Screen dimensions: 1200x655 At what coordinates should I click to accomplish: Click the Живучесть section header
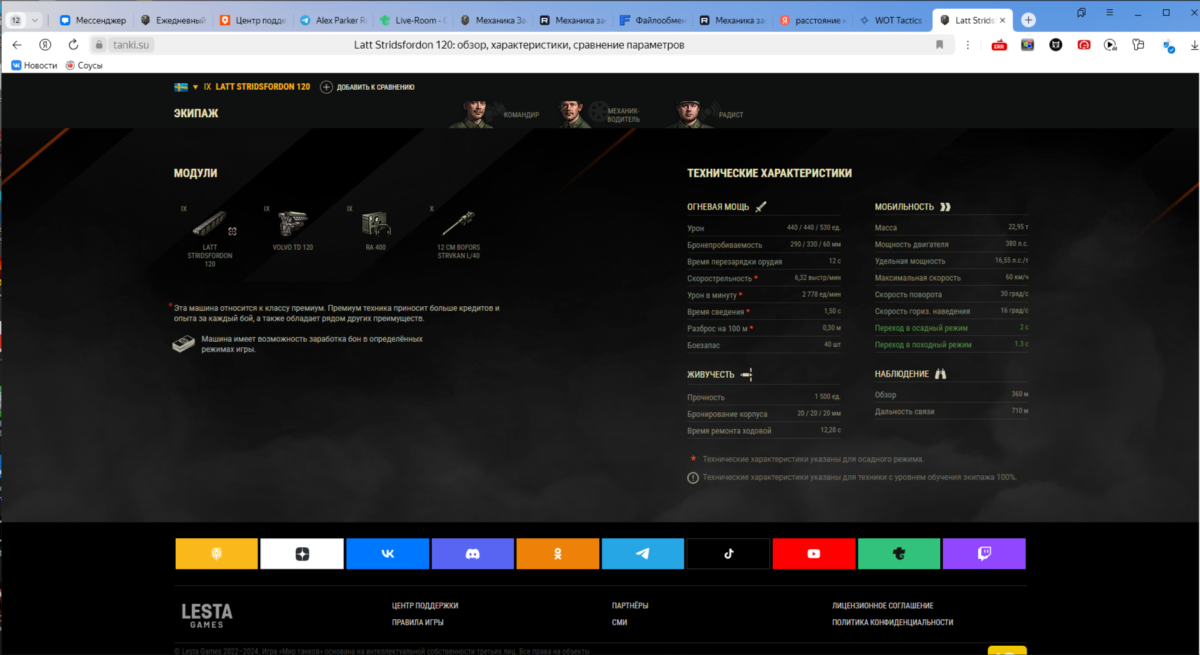pos(720,375)
